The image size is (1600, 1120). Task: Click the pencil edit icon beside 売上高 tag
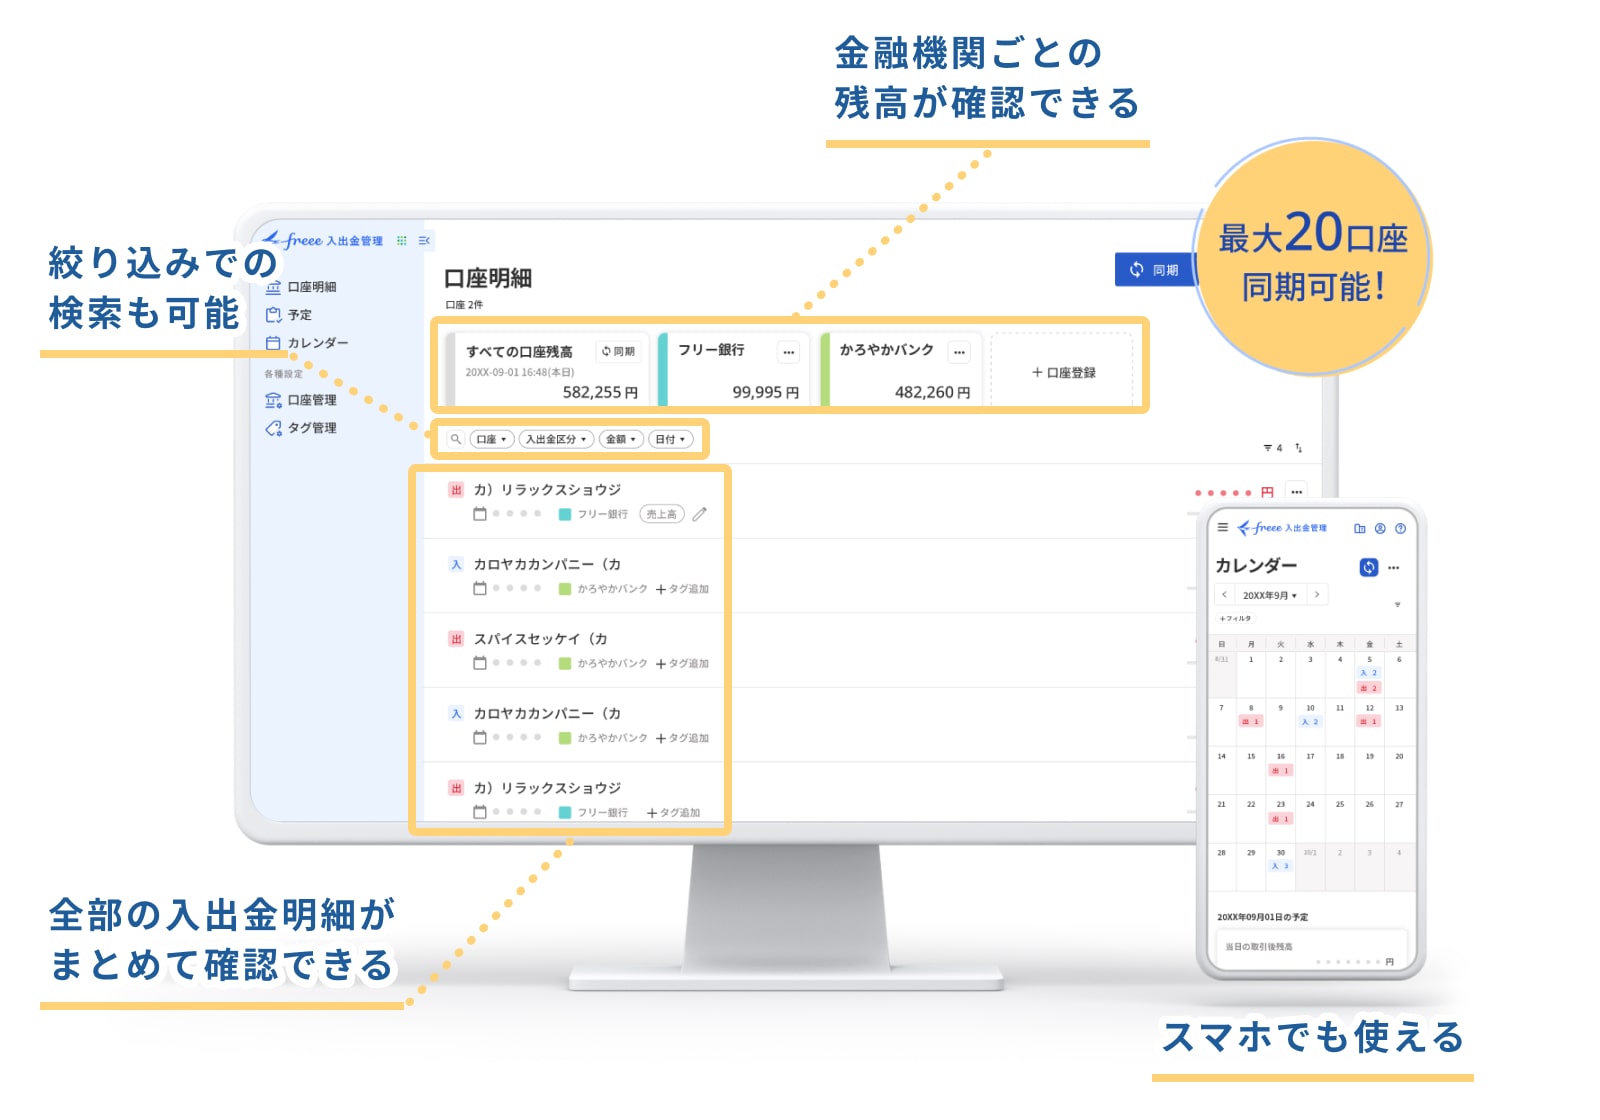700,514
